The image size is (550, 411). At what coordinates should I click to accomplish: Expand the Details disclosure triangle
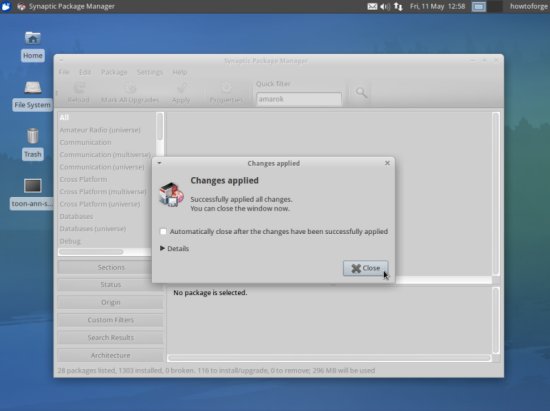(x=162, y=248)
